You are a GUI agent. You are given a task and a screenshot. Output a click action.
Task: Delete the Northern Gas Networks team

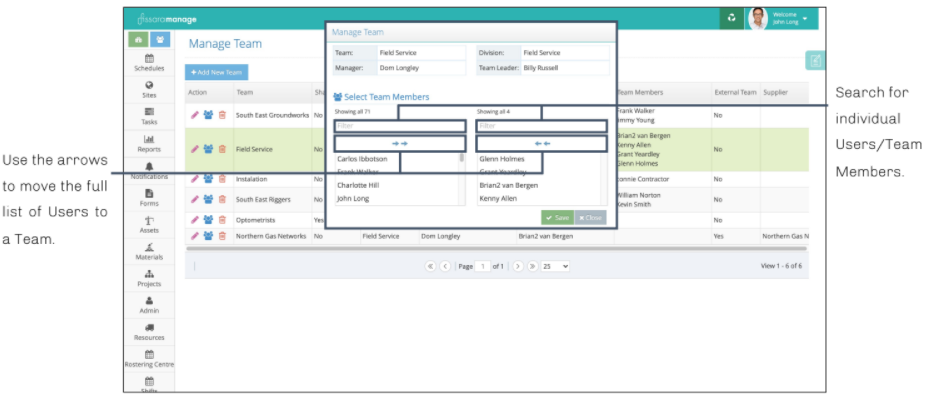(x=222, y=236)
